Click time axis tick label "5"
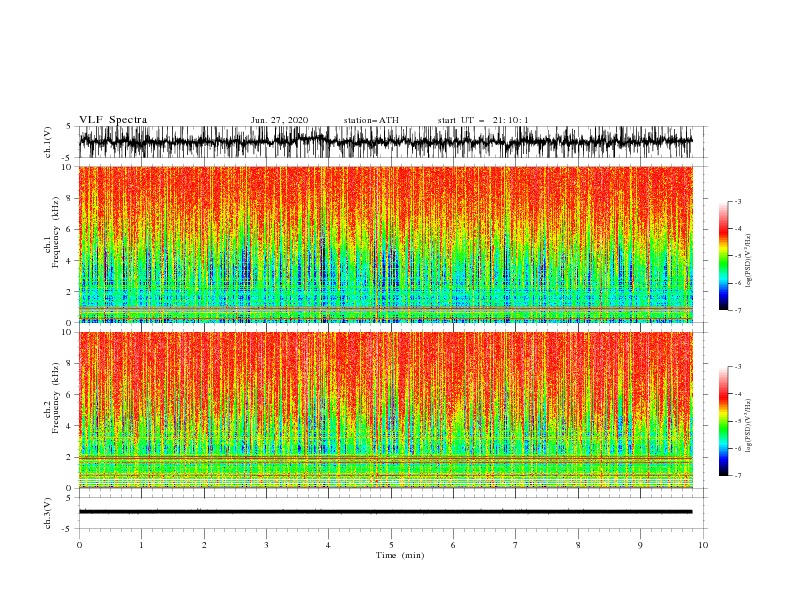792x612 pixels. pos(391,545)
